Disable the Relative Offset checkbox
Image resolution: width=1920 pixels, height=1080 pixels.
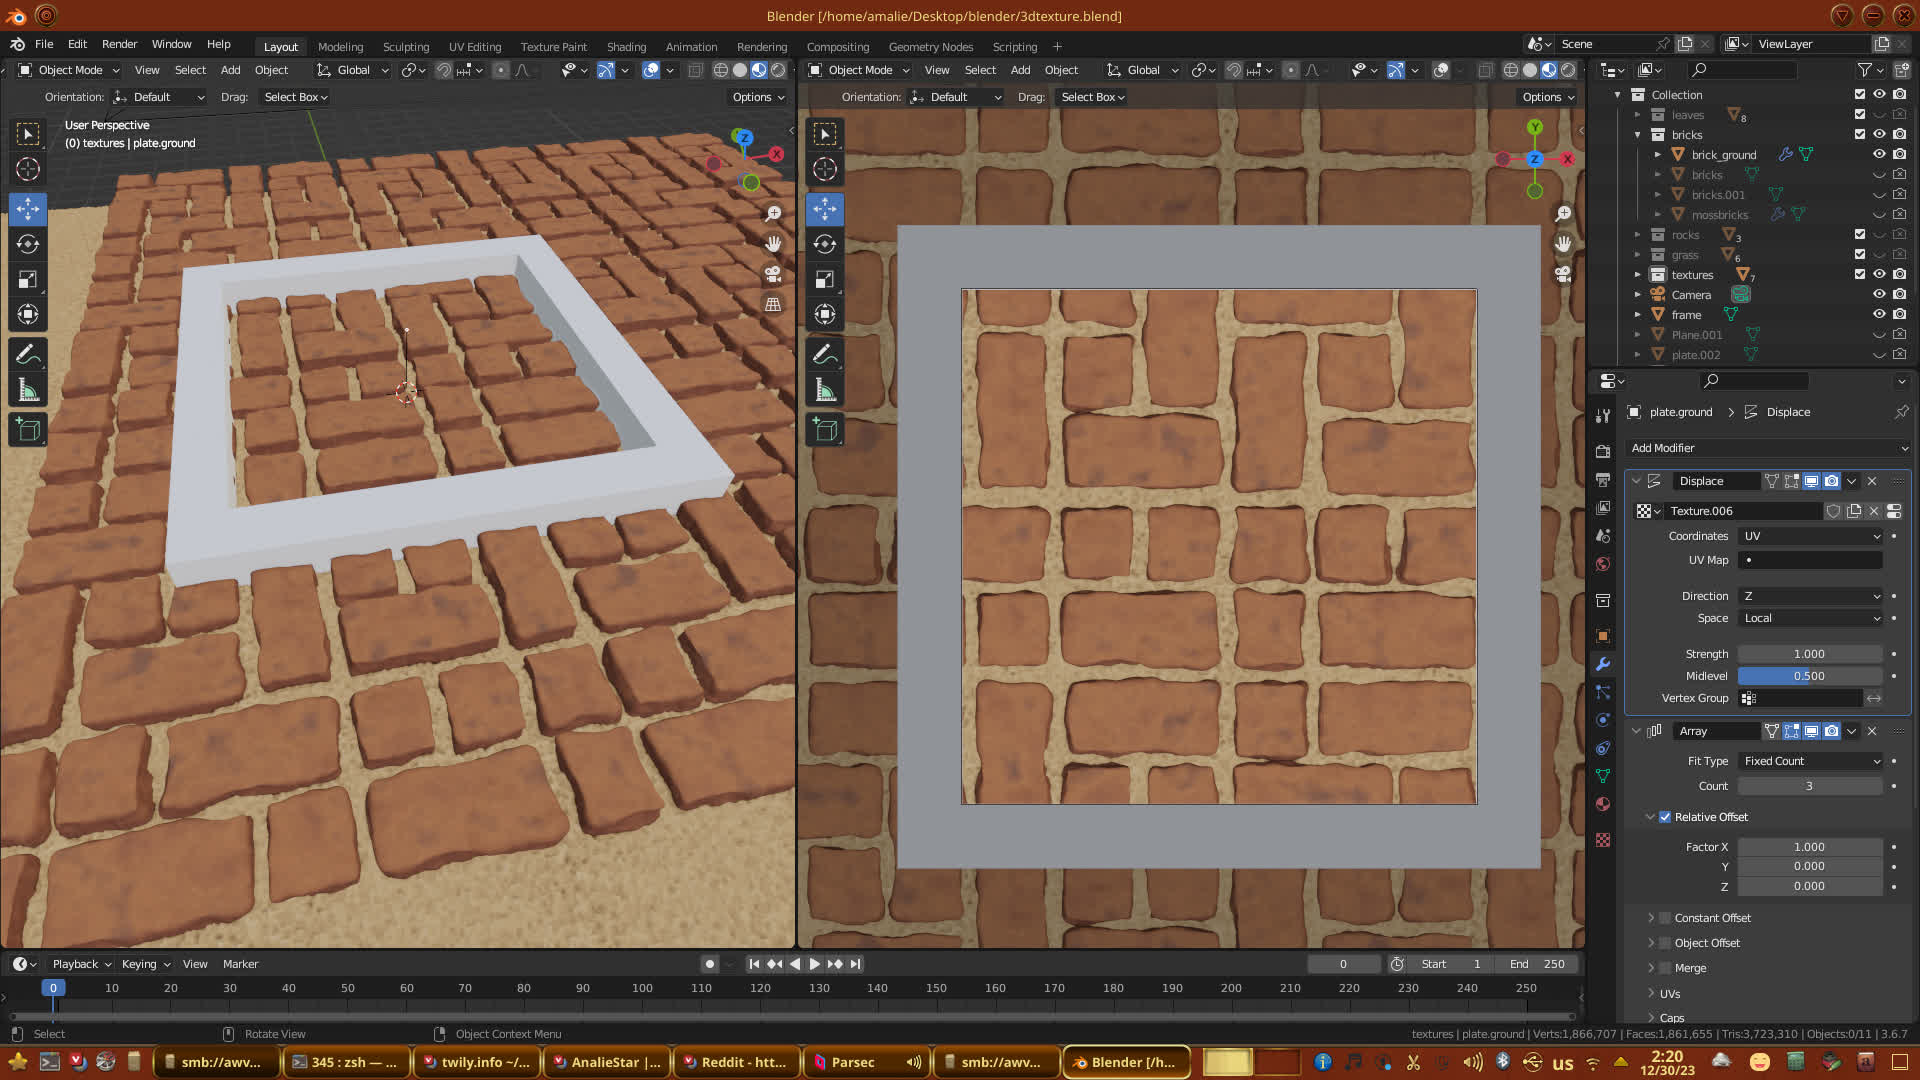click(1665, 817)
